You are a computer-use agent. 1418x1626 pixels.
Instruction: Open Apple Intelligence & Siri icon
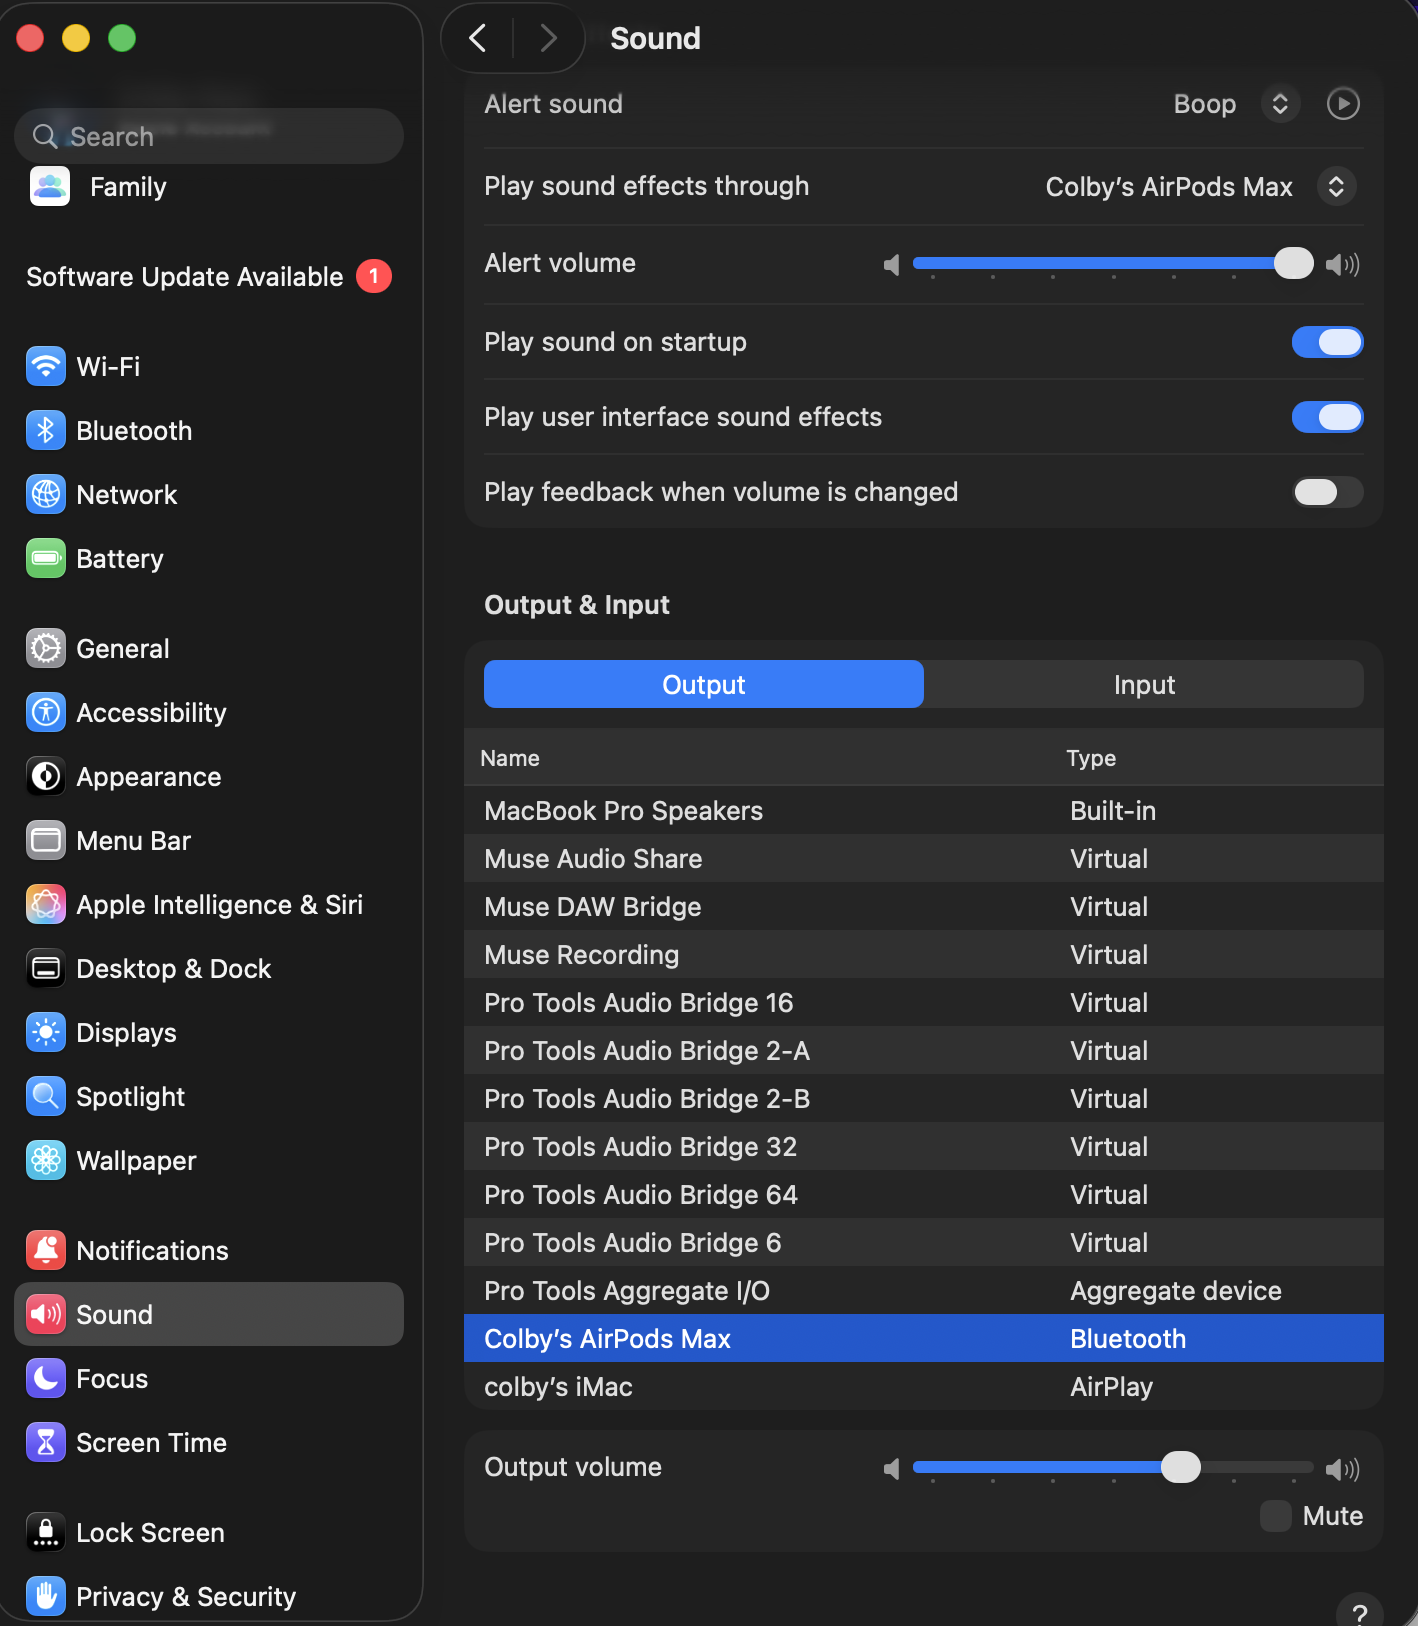[46, 904]
